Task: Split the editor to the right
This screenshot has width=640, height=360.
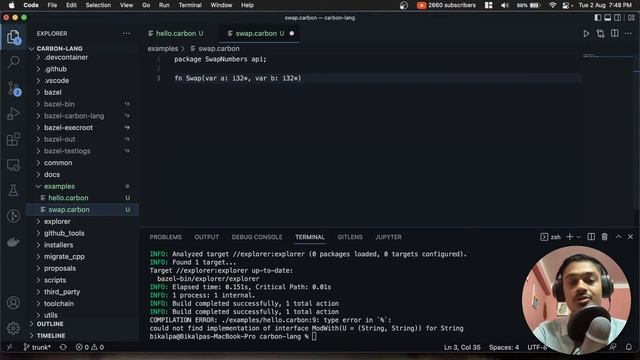Action: click(x=615, y=33)
